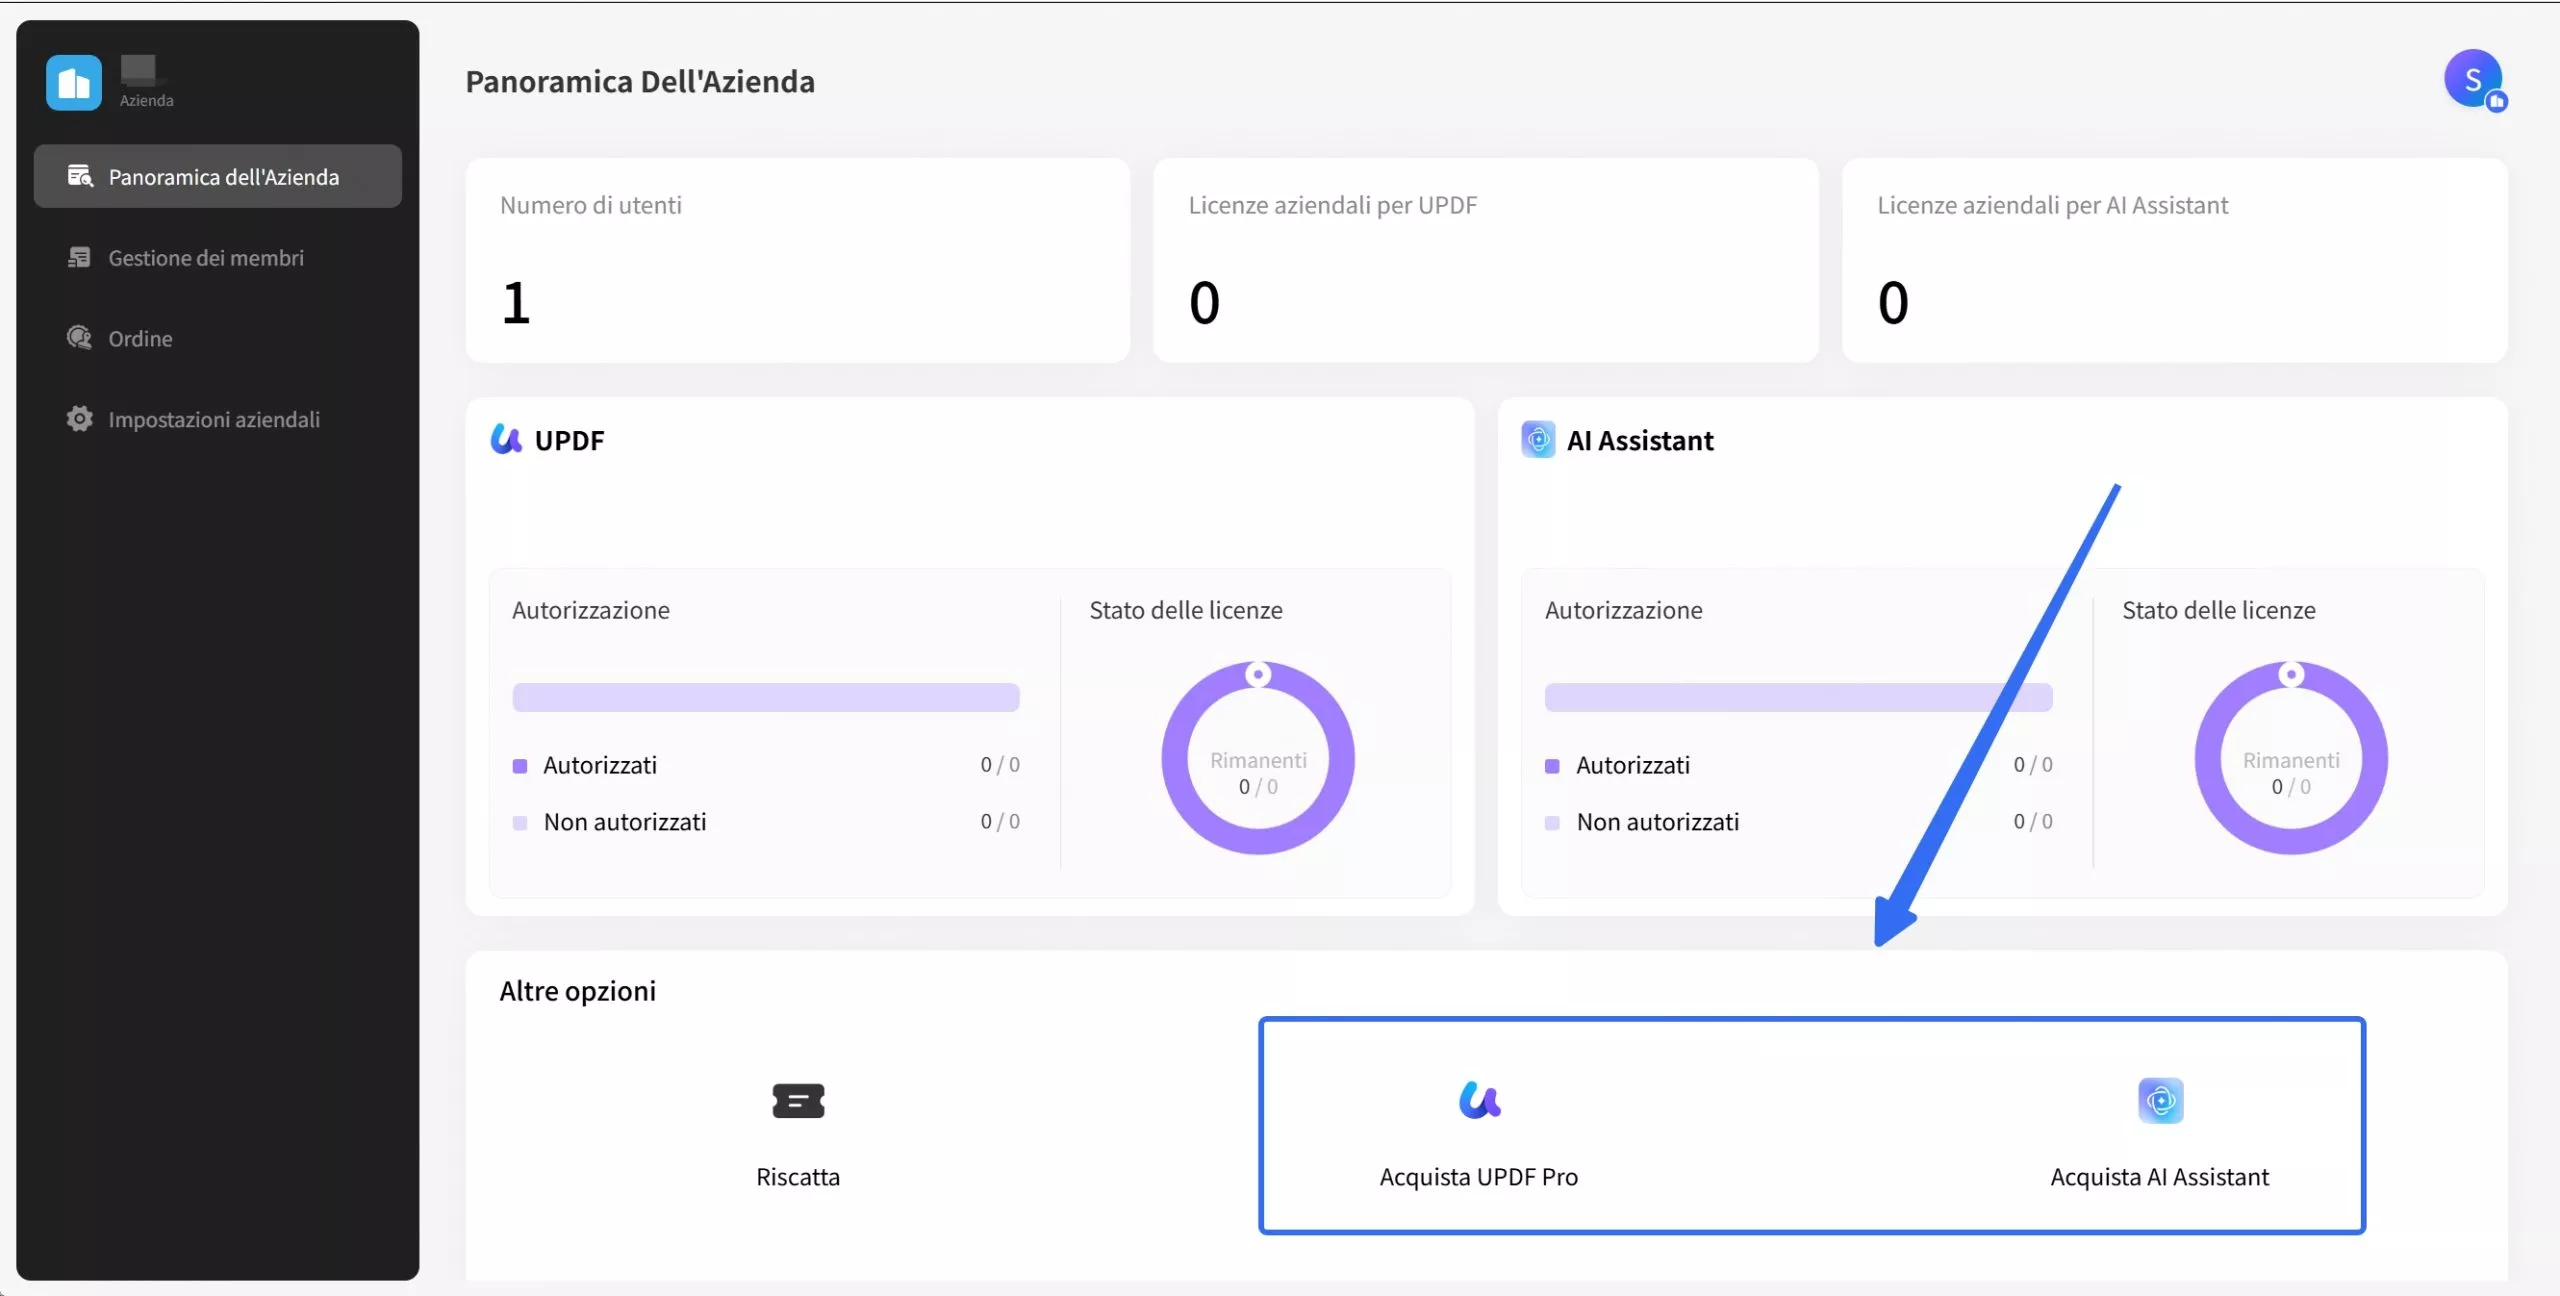This screenshot has width=2560, height=1296.
Task: Click the UPDF authorization progress bar
Action: 765,697
